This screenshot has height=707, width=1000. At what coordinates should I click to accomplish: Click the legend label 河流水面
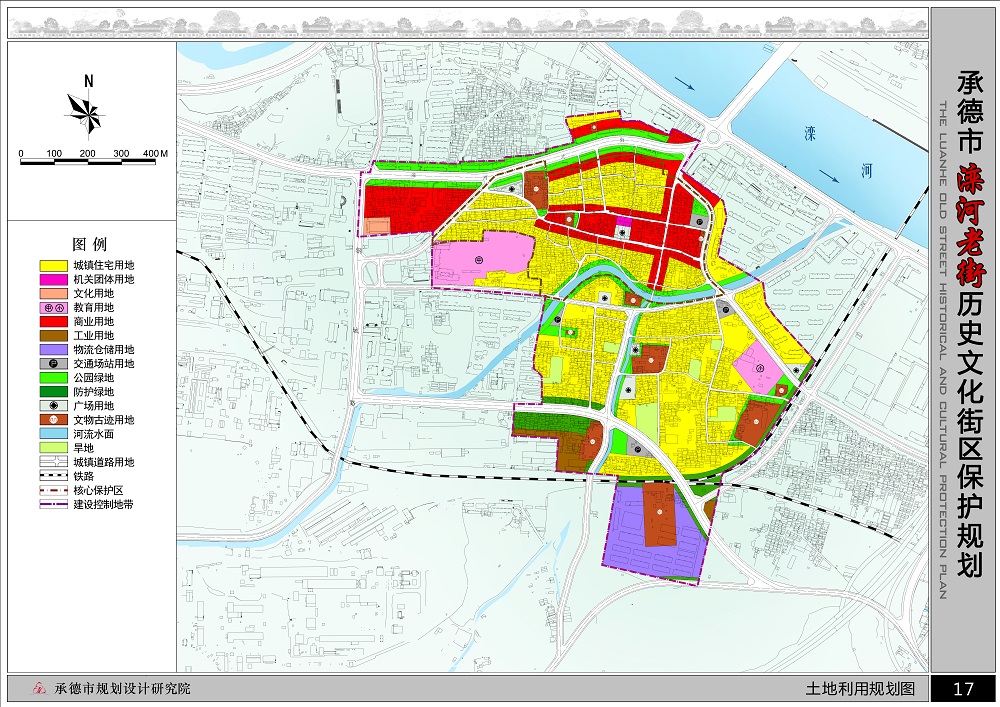[94, 434]
